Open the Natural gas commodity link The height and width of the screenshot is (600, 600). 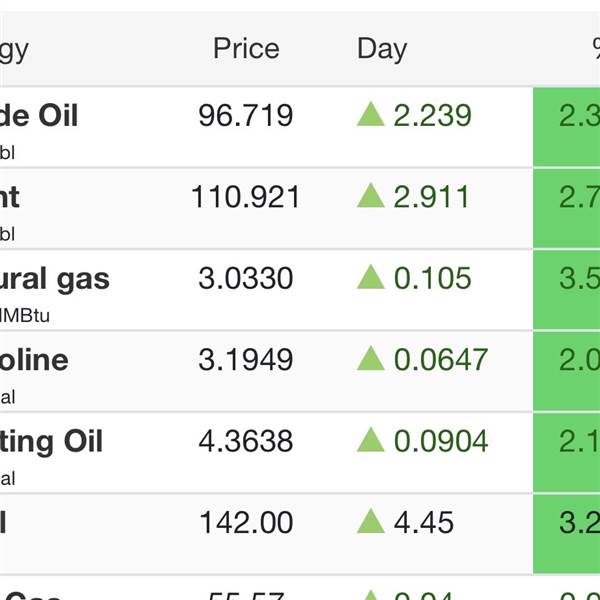click(55, 279)
